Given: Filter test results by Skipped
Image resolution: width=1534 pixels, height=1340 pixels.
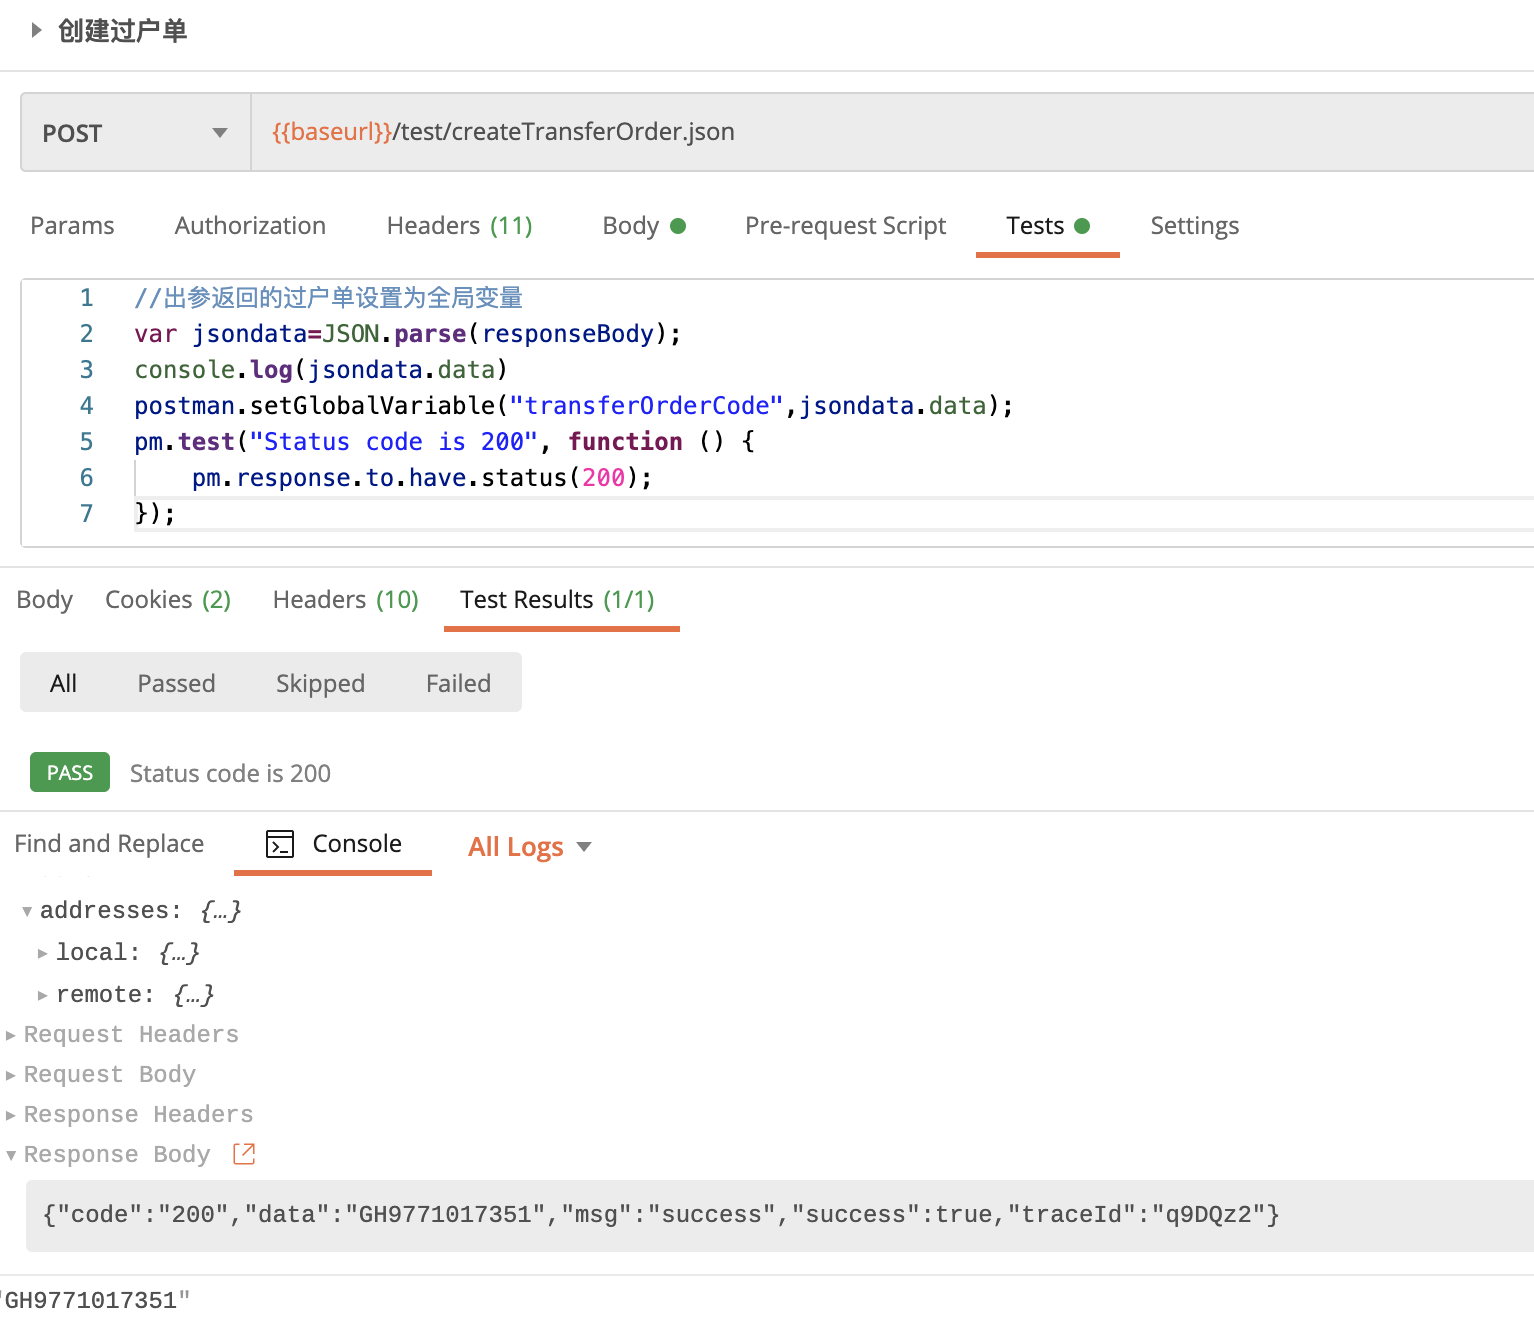Looking at the screenshot, I should (320, 683).
